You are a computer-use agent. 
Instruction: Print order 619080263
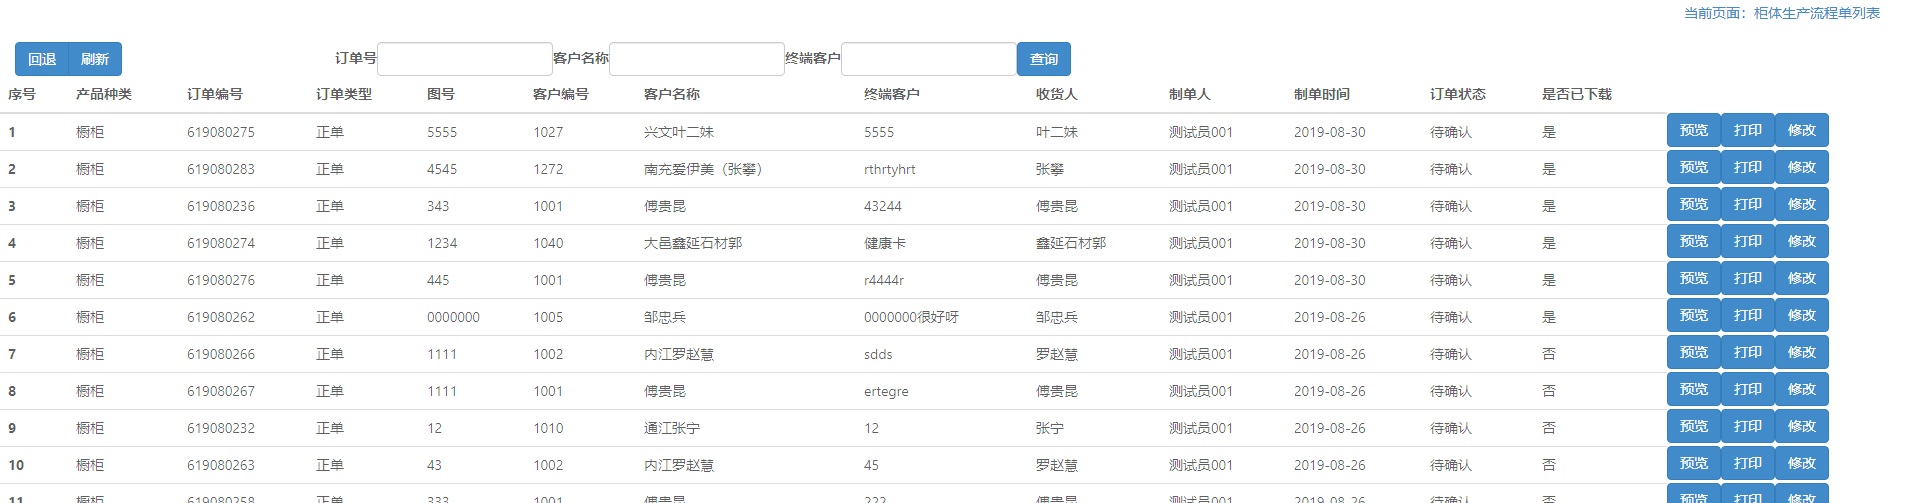[x=1748, y=463]
